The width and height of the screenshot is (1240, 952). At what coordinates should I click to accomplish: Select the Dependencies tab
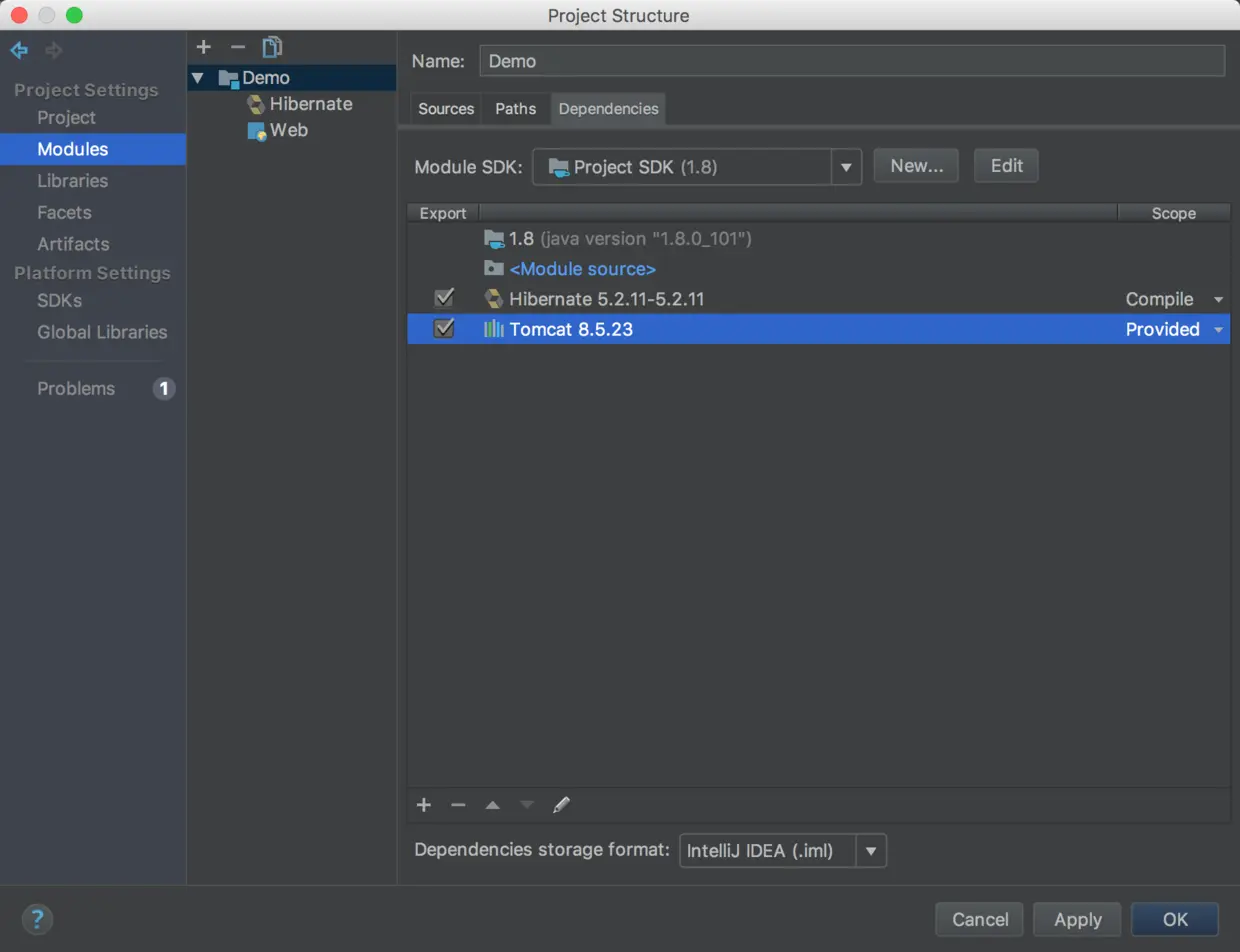(608, 109)
